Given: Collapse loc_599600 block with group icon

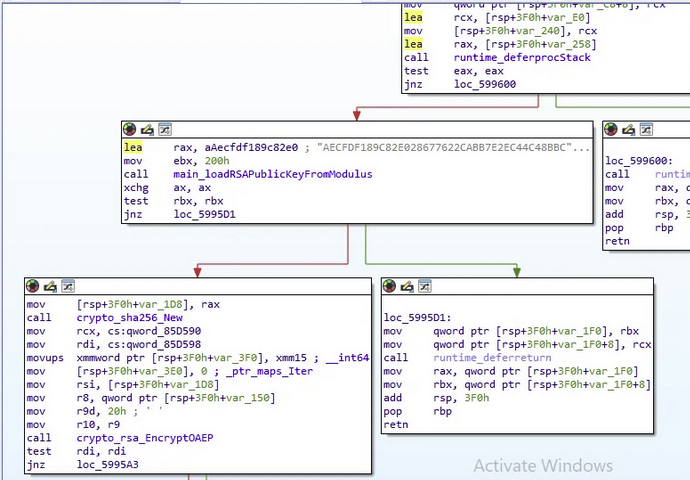Looking at the screenshot, I should tap(648, 130).
